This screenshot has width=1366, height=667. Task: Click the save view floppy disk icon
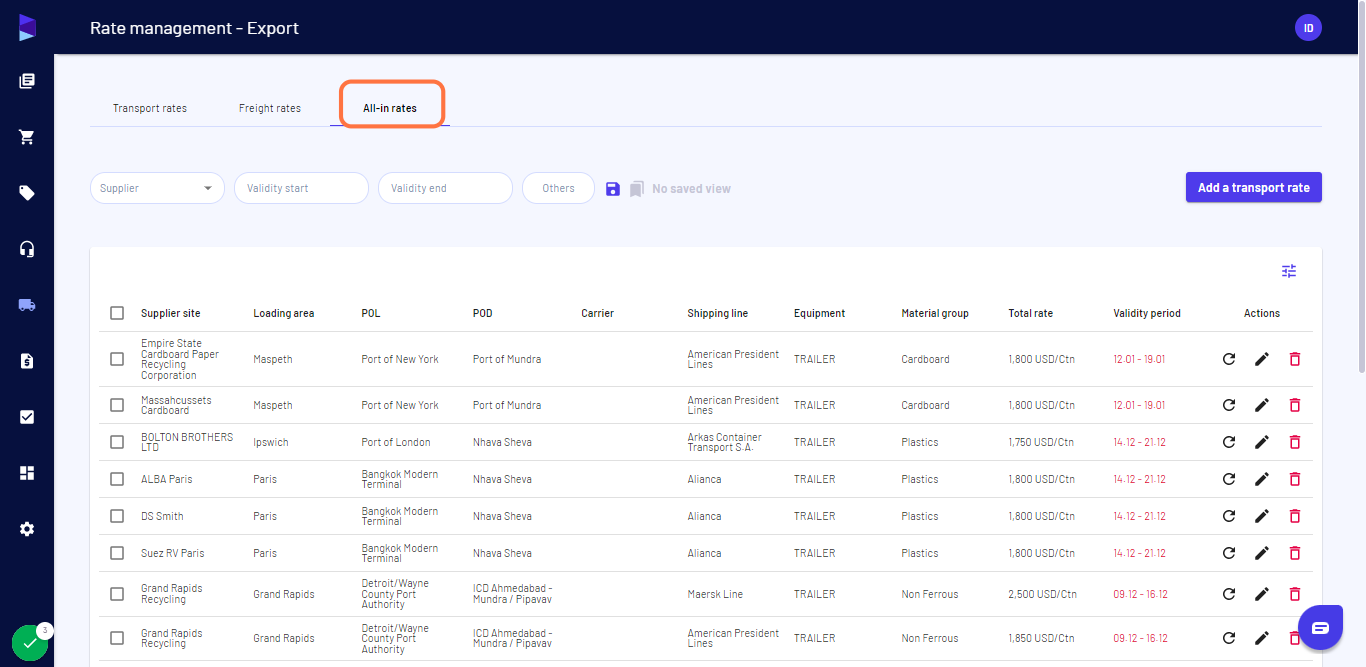point(613,188)
